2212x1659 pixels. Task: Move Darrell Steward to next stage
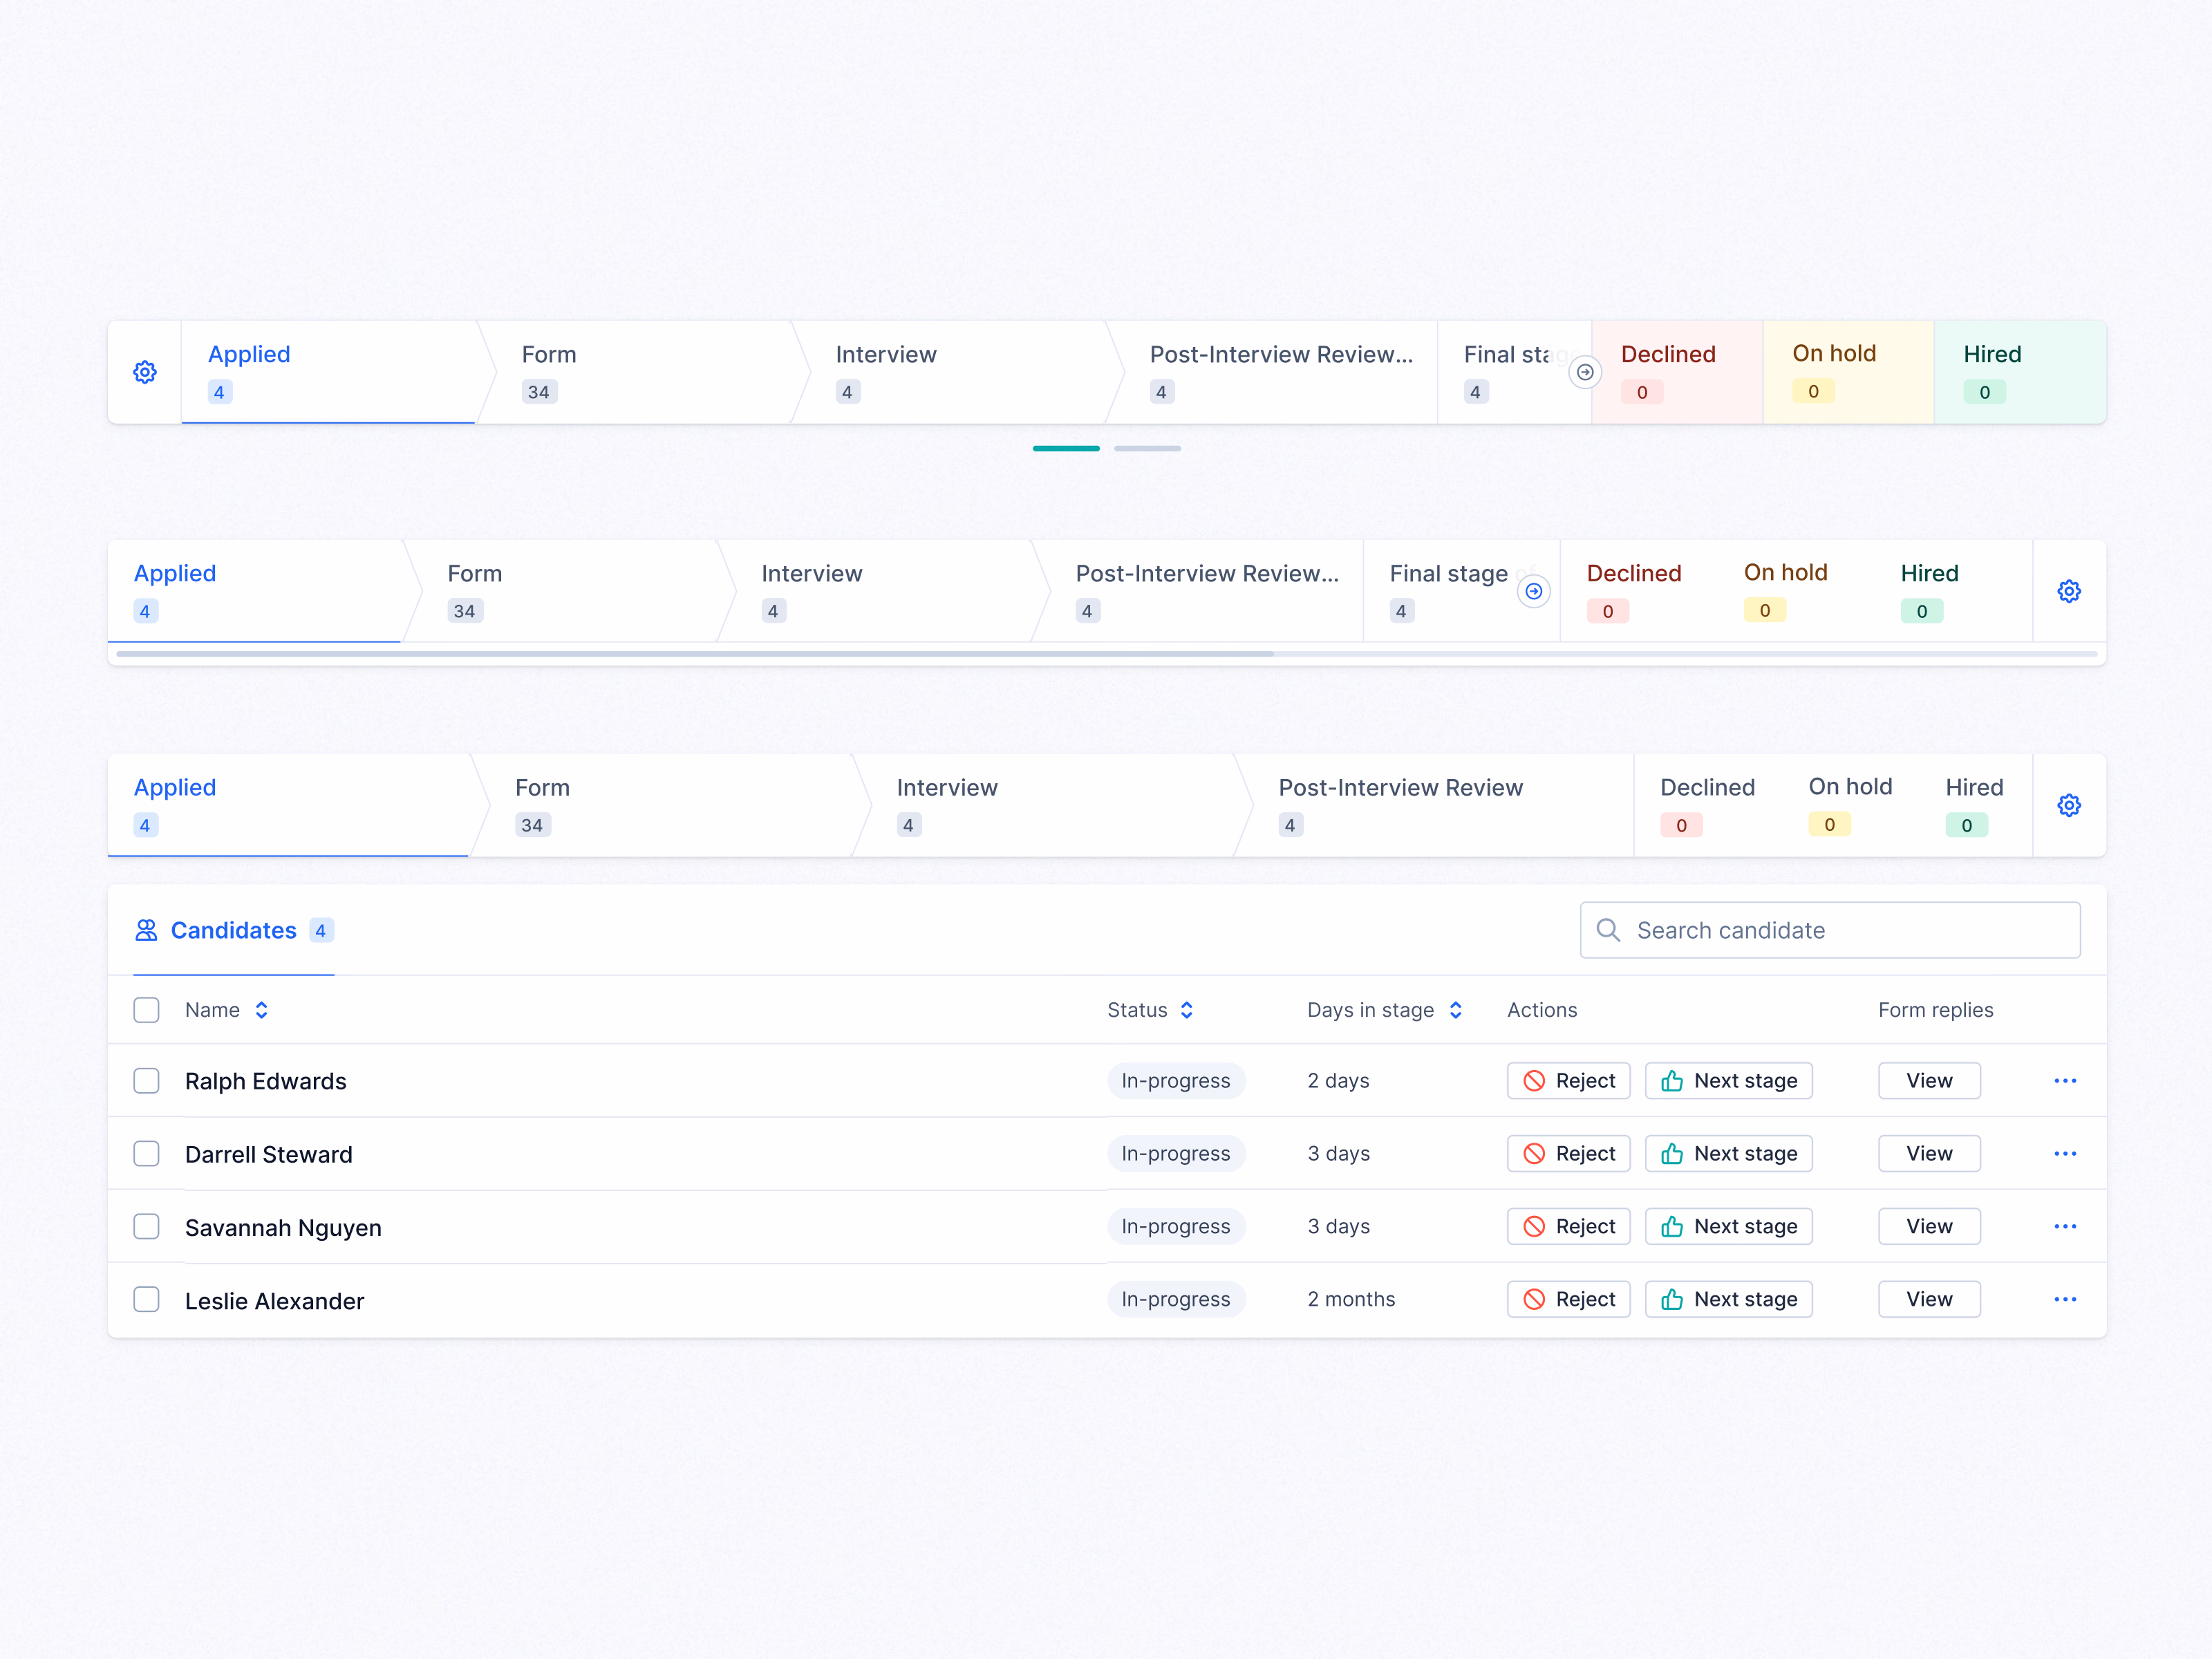click(x=1728, y=1154)
